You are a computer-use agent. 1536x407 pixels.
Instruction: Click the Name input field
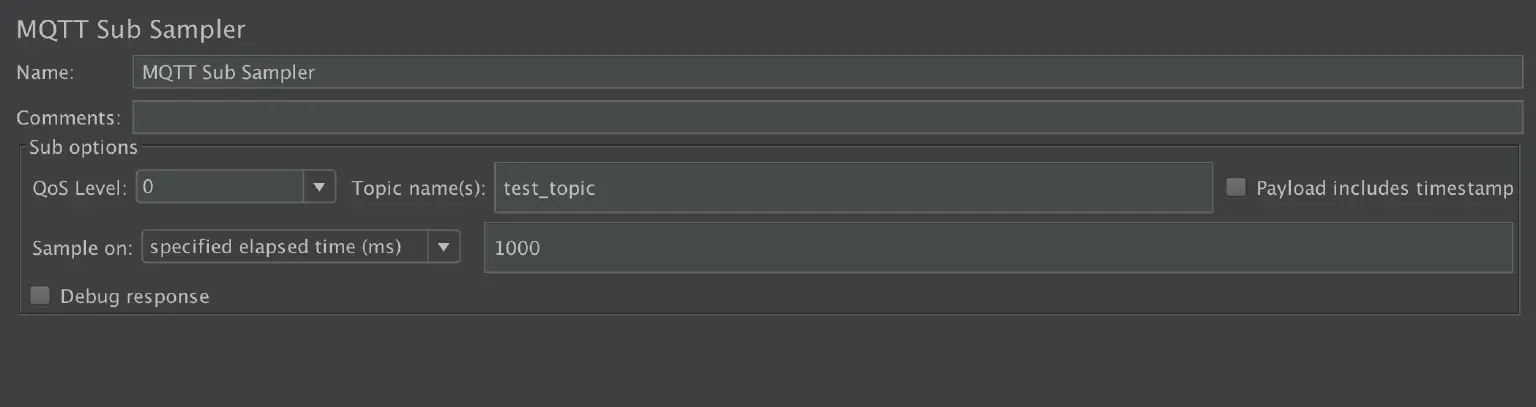(826, 72)
